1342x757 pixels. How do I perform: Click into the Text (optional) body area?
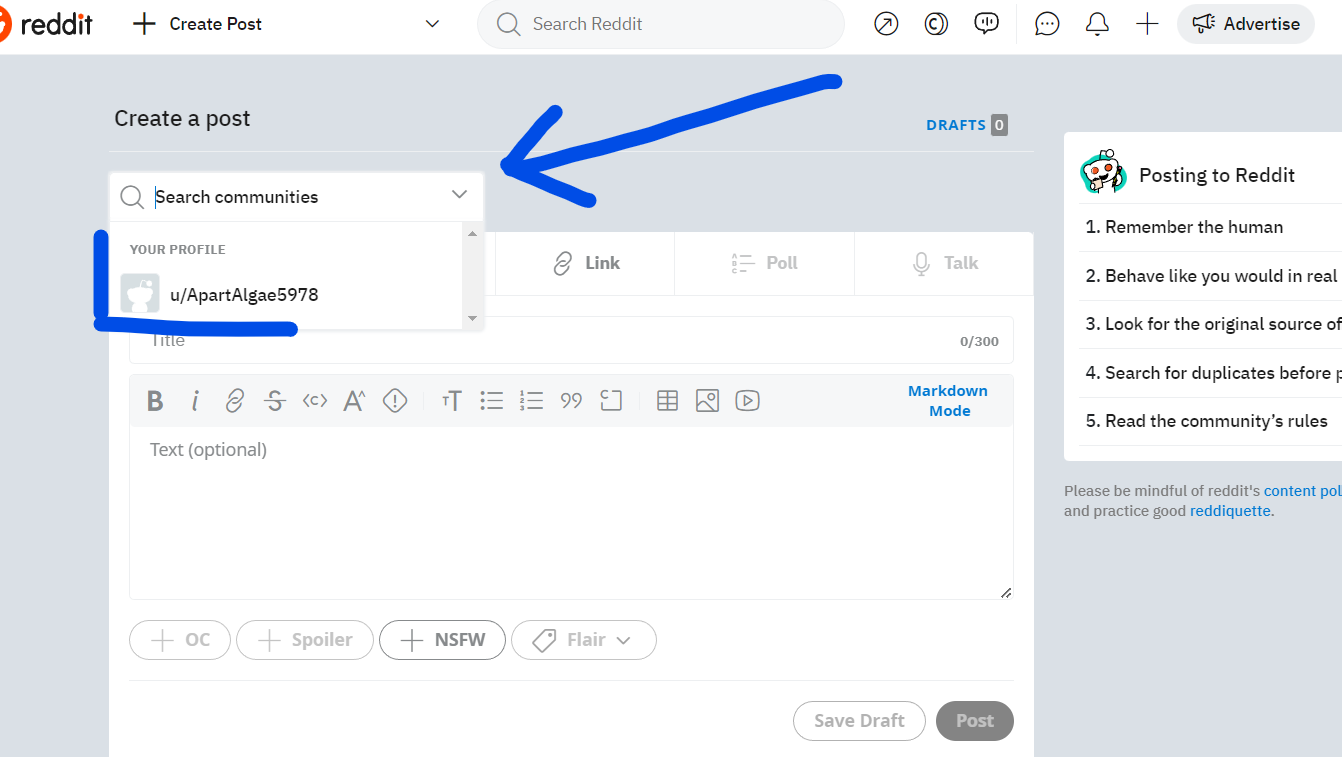pyautogui.click(x=571, y=513)
